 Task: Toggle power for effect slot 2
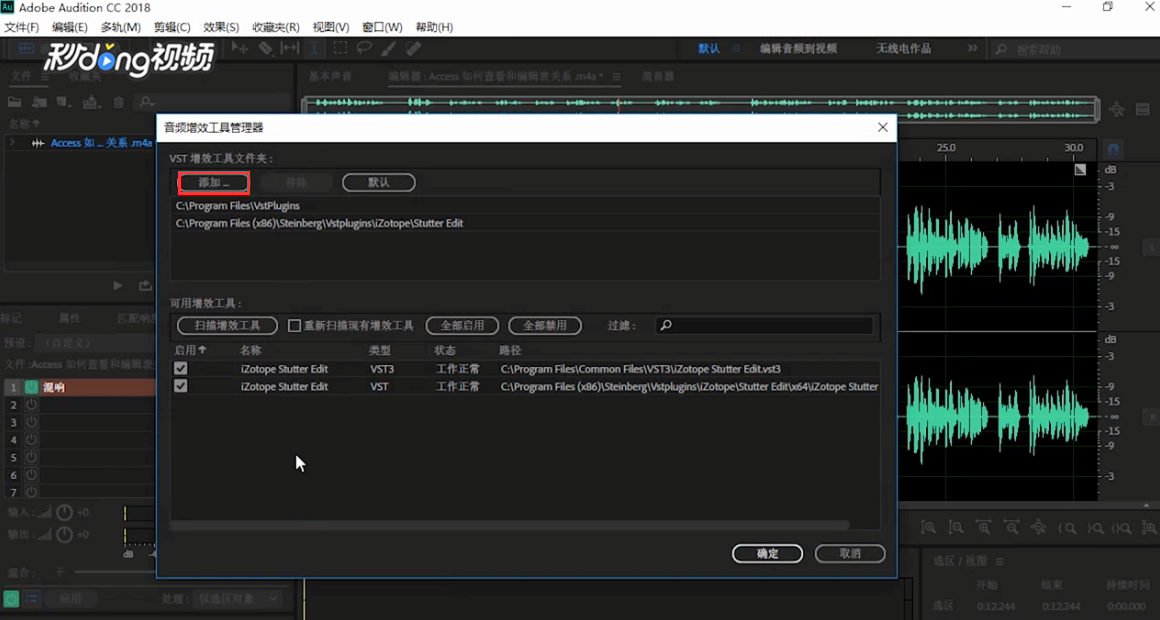click(31, 405)
